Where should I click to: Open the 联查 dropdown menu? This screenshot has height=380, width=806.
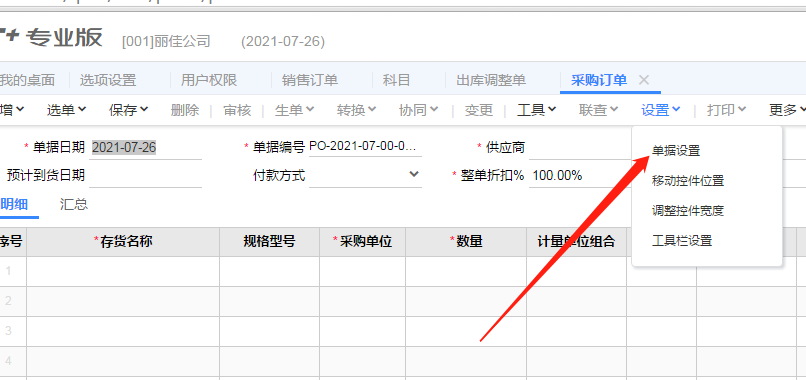pos(598,110)
